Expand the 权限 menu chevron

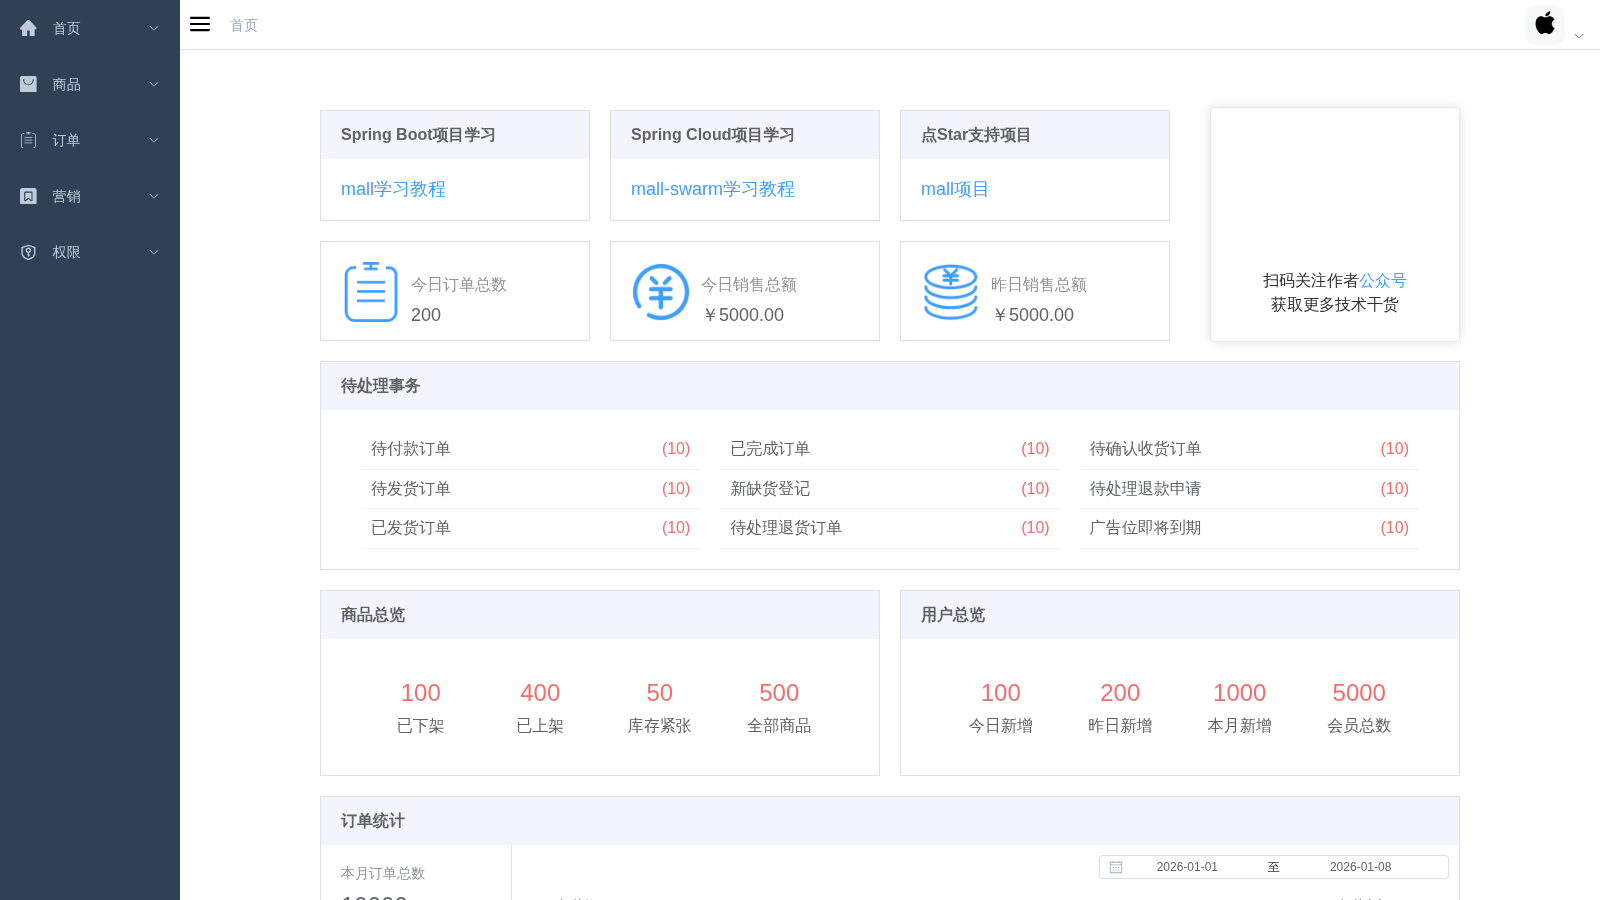click(154, 252)
